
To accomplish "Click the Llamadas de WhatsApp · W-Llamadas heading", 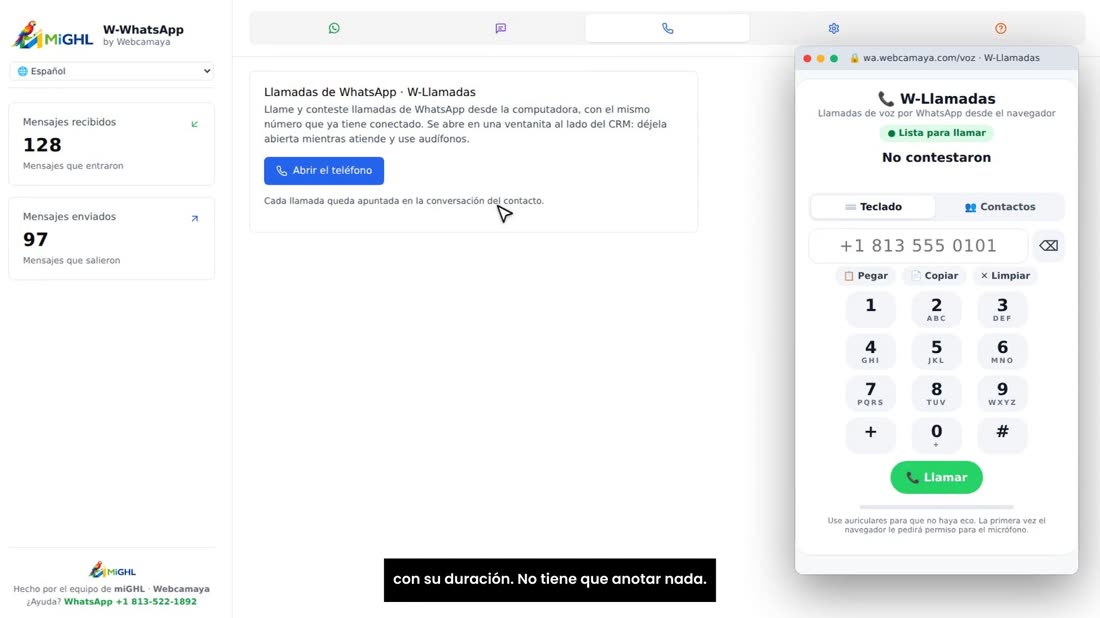I will coord(370,92).
